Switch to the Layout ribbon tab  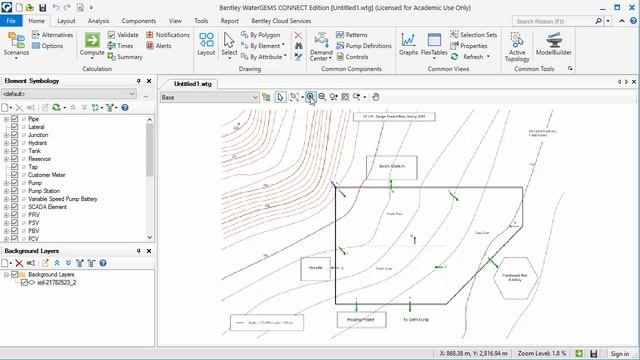pyautogui.click(x=66, y=21)
